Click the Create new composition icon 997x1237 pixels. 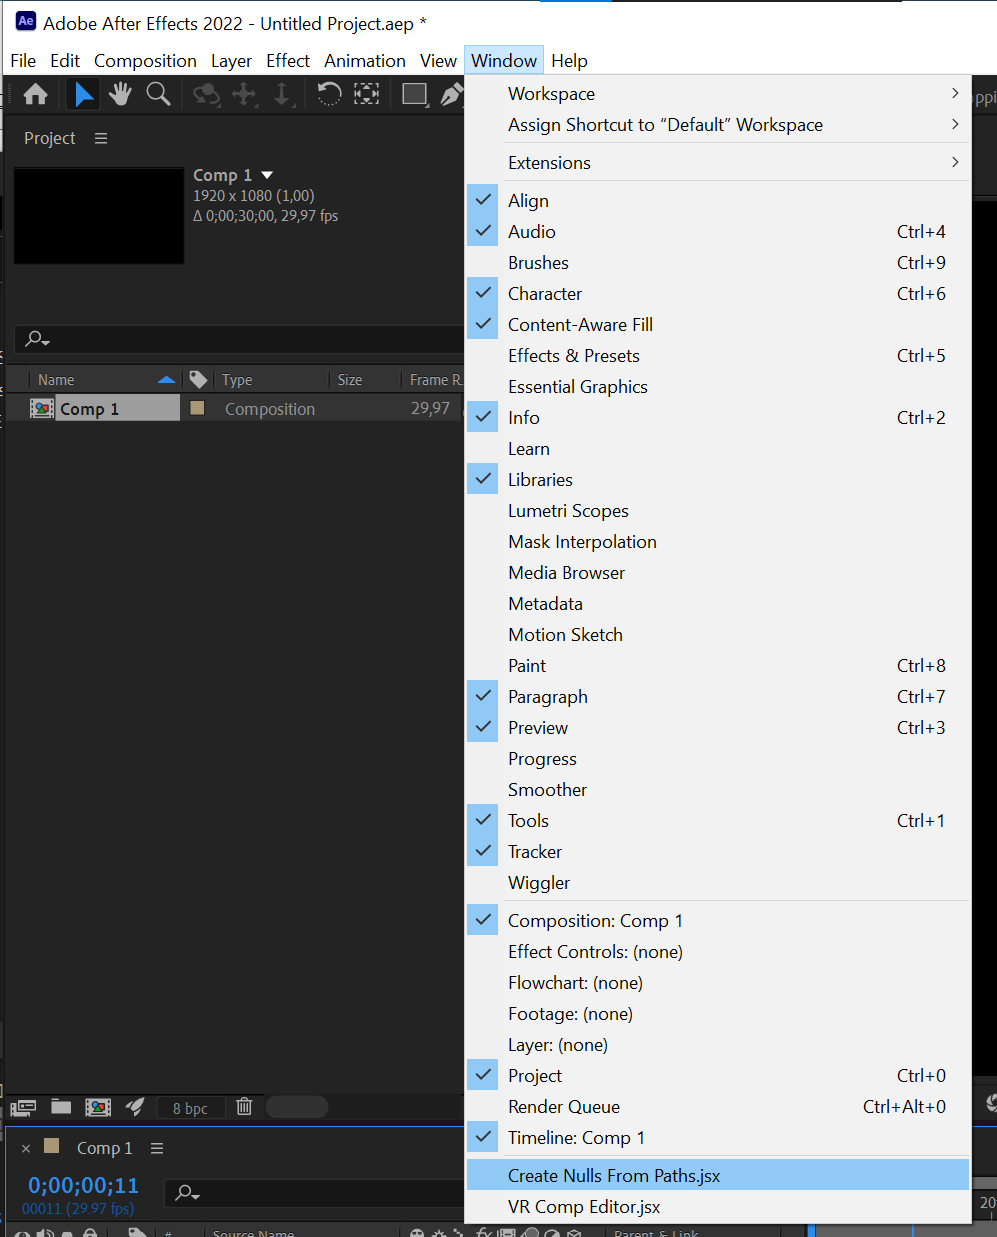pos(98,1107)
